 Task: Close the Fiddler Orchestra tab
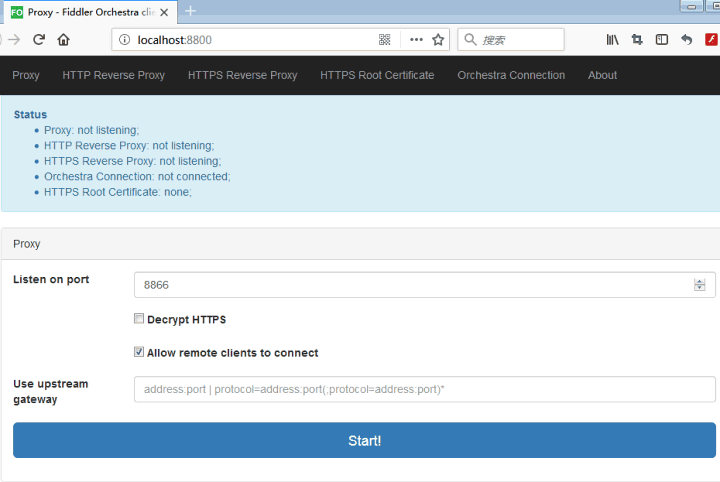164,12
